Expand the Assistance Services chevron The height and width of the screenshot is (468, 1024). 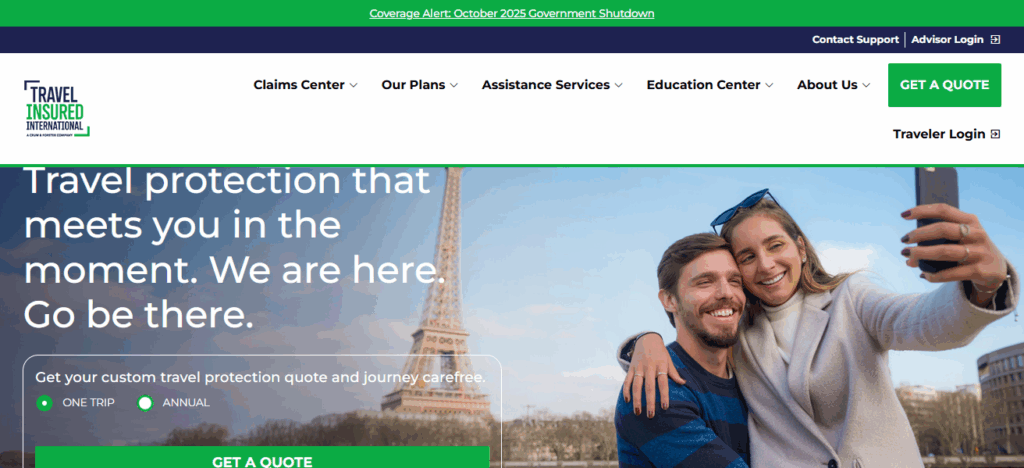(618, 86)
